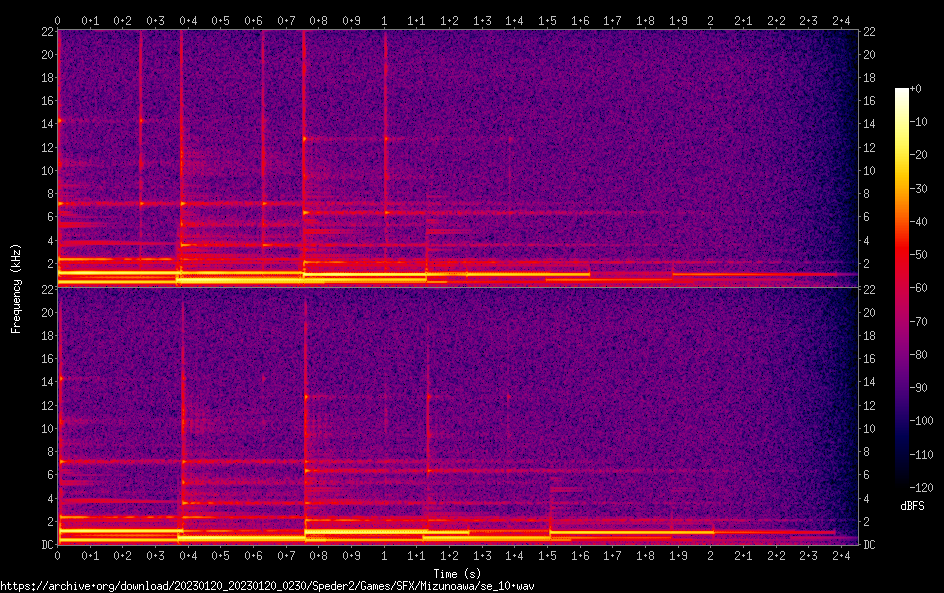The height and width of the screenshot is (593, 944).
Task: Click 20 kHz label on upper channel's right axis
Action: [870, 55]
